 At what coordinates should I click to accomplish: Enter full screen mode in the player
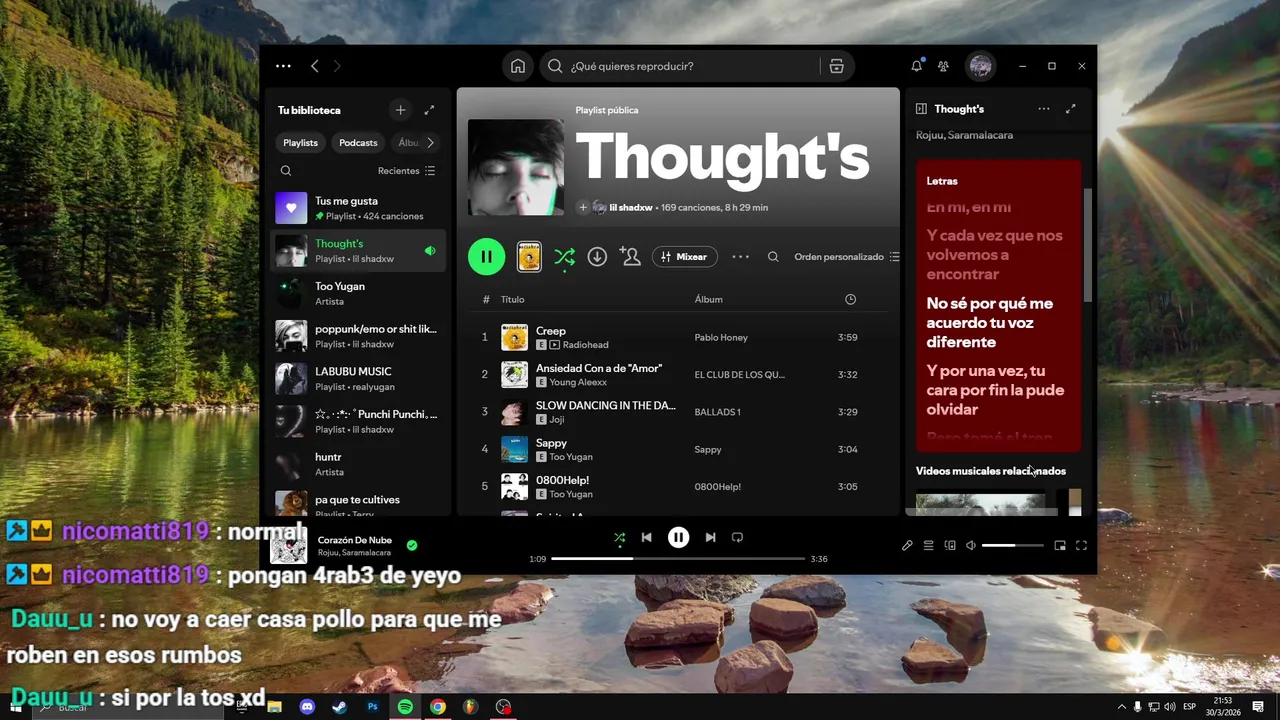click(x=1081, y=545)
